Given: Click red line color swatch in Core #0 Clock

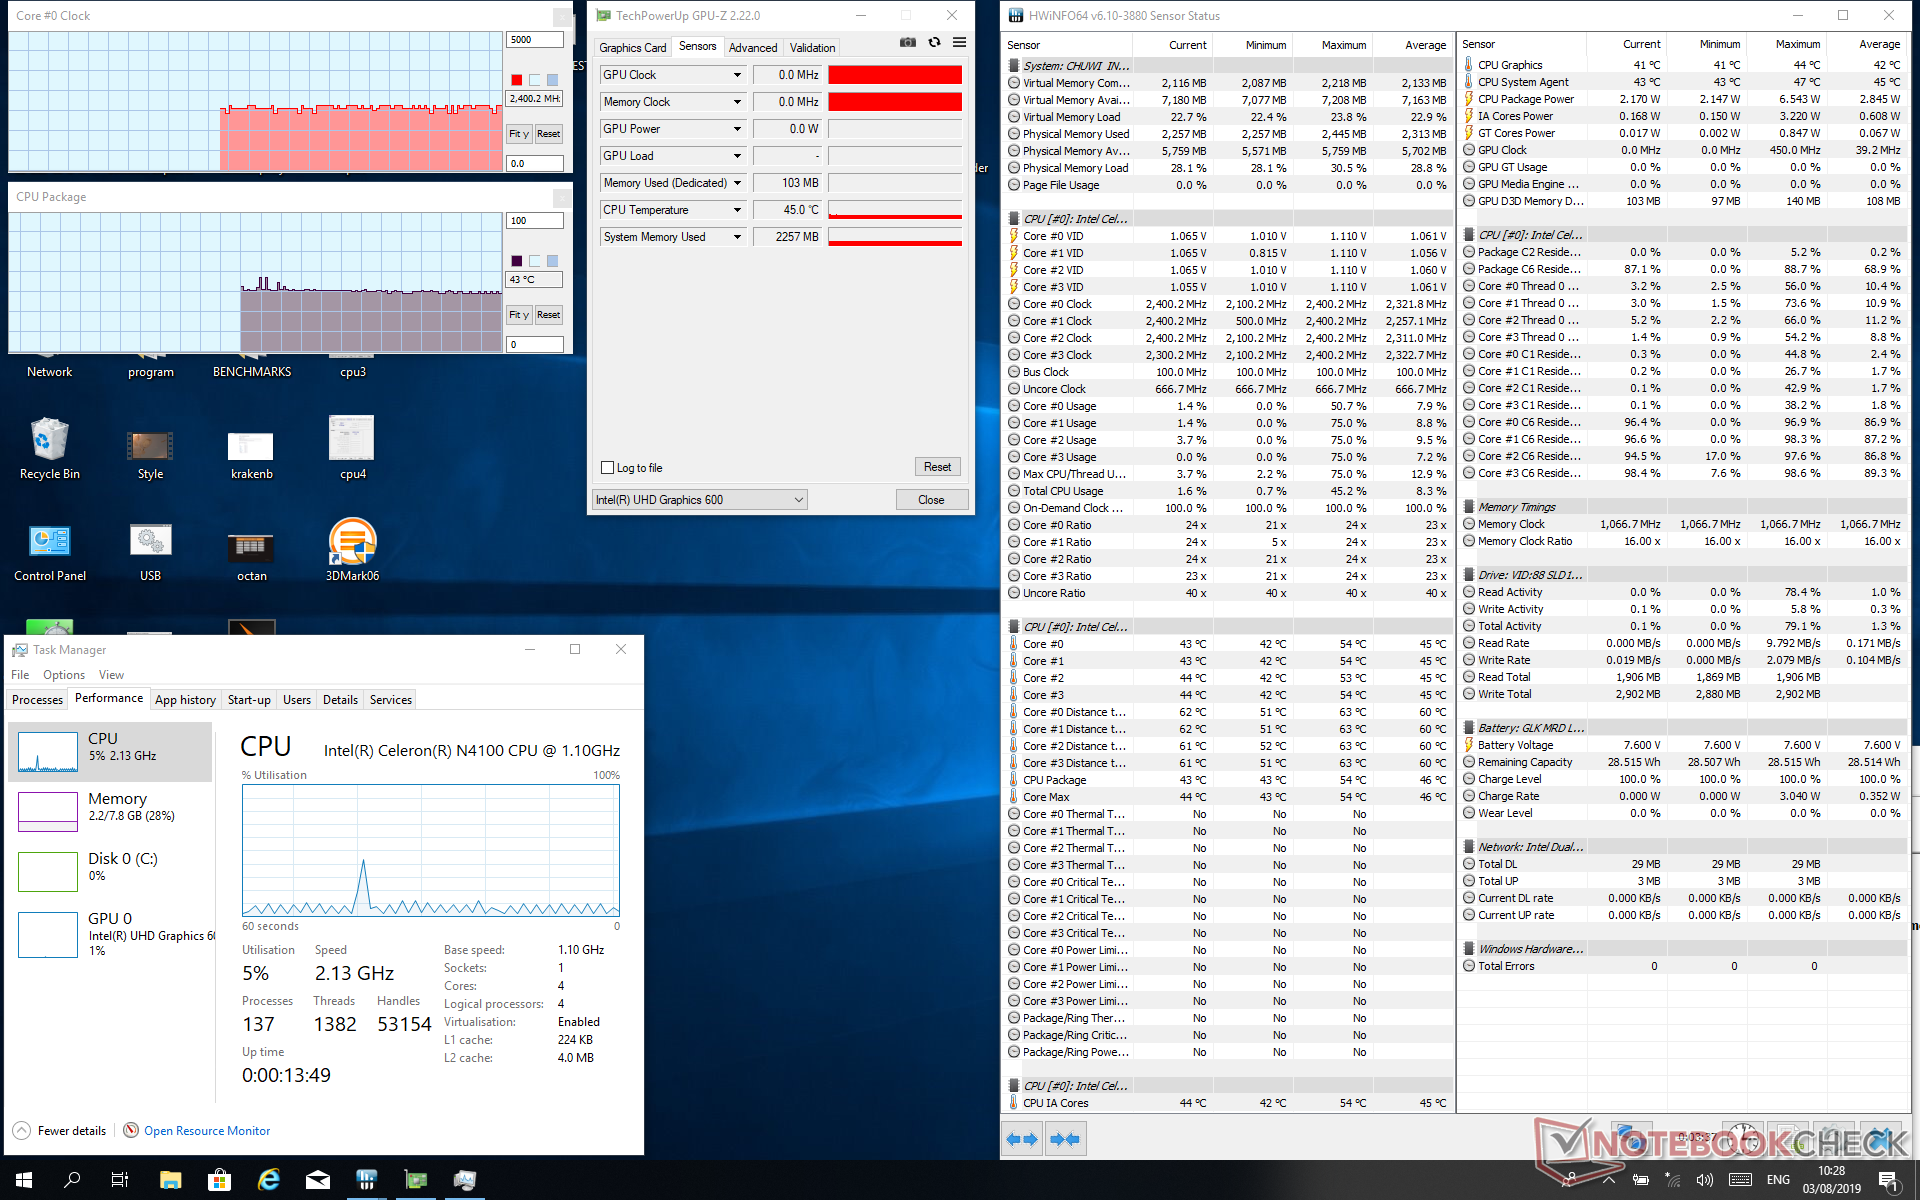Looking at the screenshot, I should click(516, 80).
